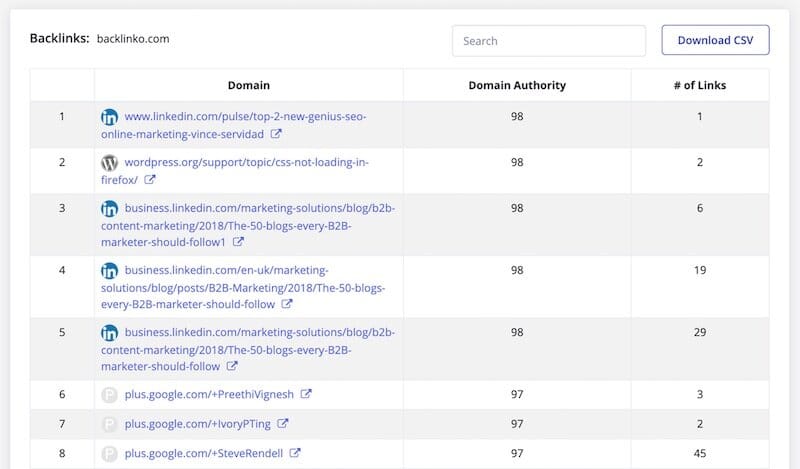Click the WordPress favicon in row 2
Image resolution: width=800 pixels, height=469 pixels.
pos(109,163)
